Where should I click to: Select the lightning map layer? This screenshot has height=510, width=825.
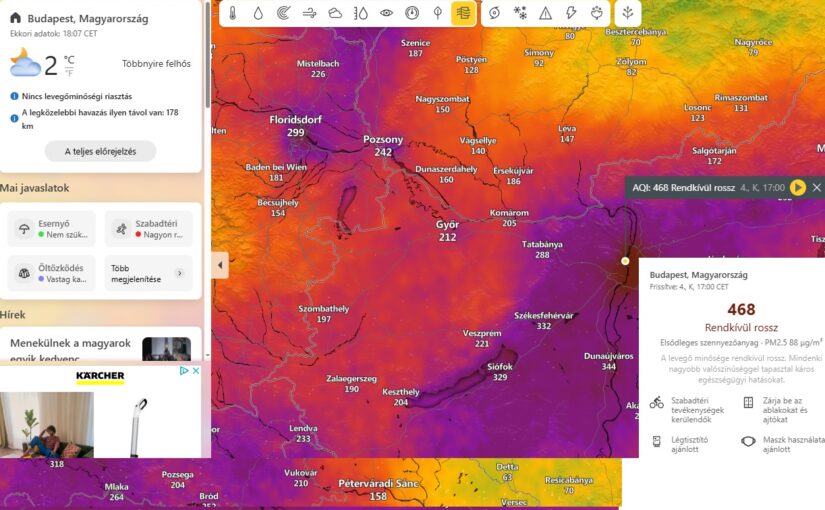(x=571, y=13)
